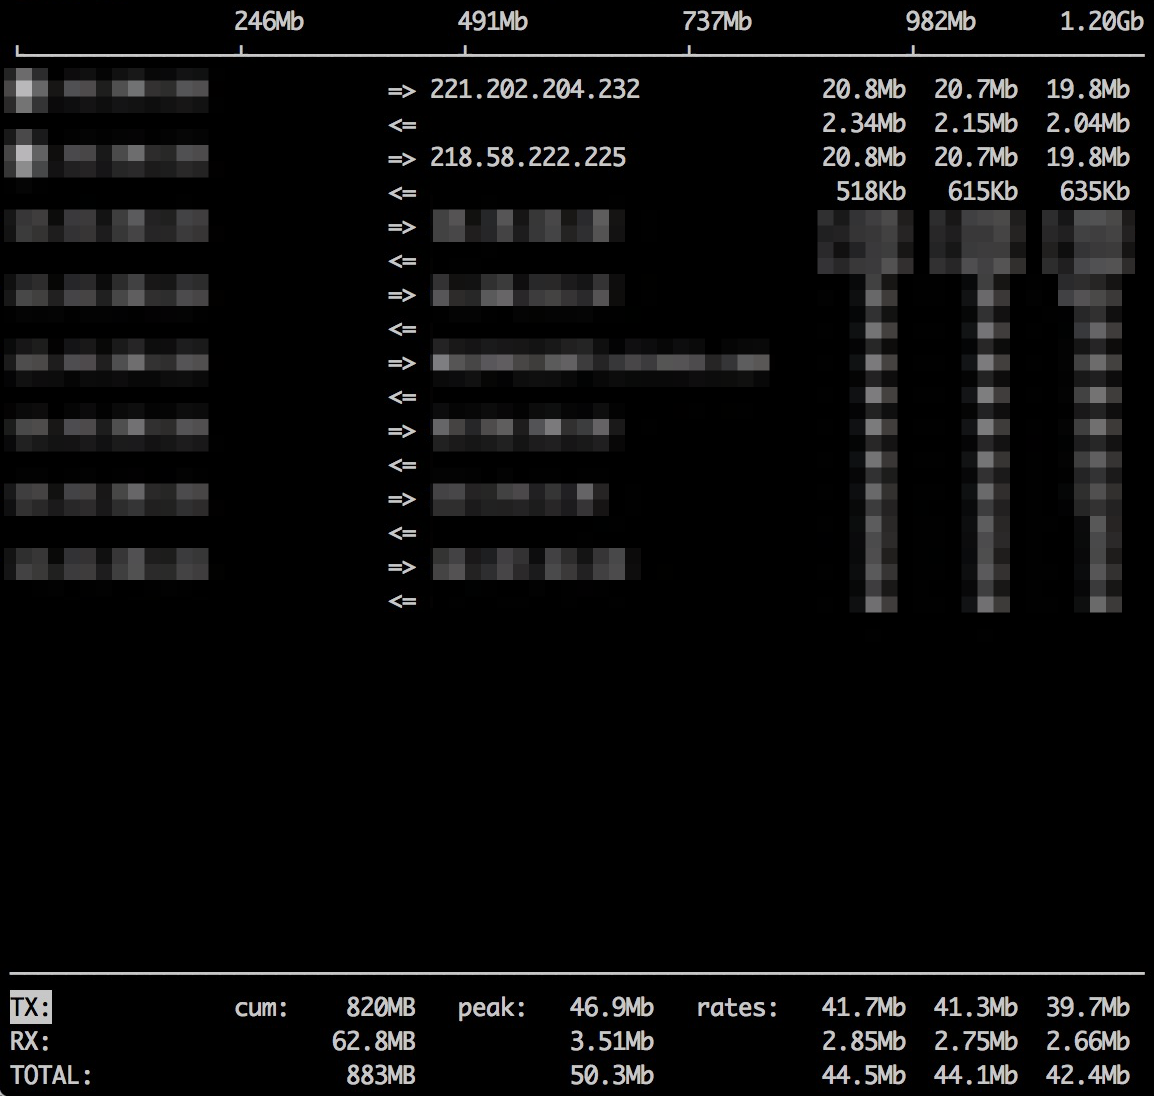The height and width of the screenshot is (1096, 1154).
Task: Select the IP address 221.202.204.232
Action: [x=535, y=89]
